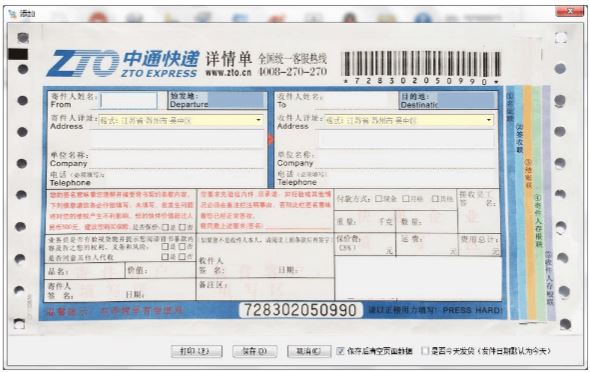Click the 打印 print button
The width and height of the screenshot is (590, 372).
(x=196, y=351)
